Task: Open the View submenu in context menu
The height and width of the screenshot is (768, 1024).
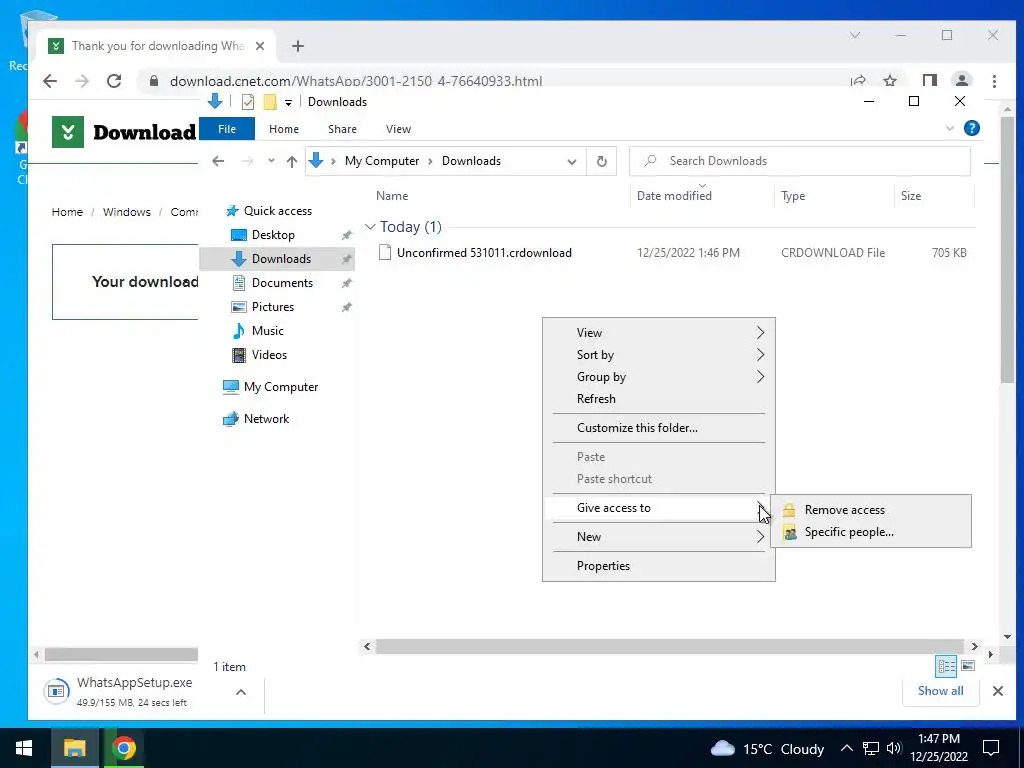Action: 658,333
